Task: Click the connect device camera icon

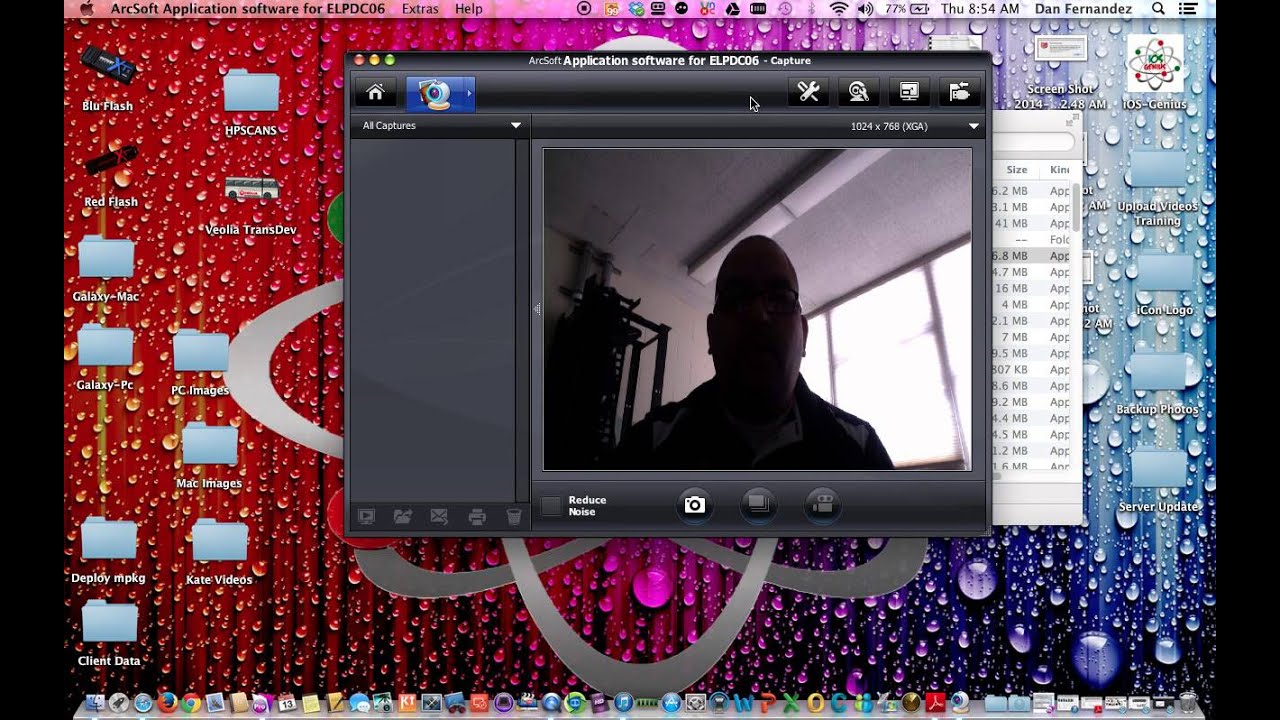Action: pyautogui.click(x=959, y=93)
